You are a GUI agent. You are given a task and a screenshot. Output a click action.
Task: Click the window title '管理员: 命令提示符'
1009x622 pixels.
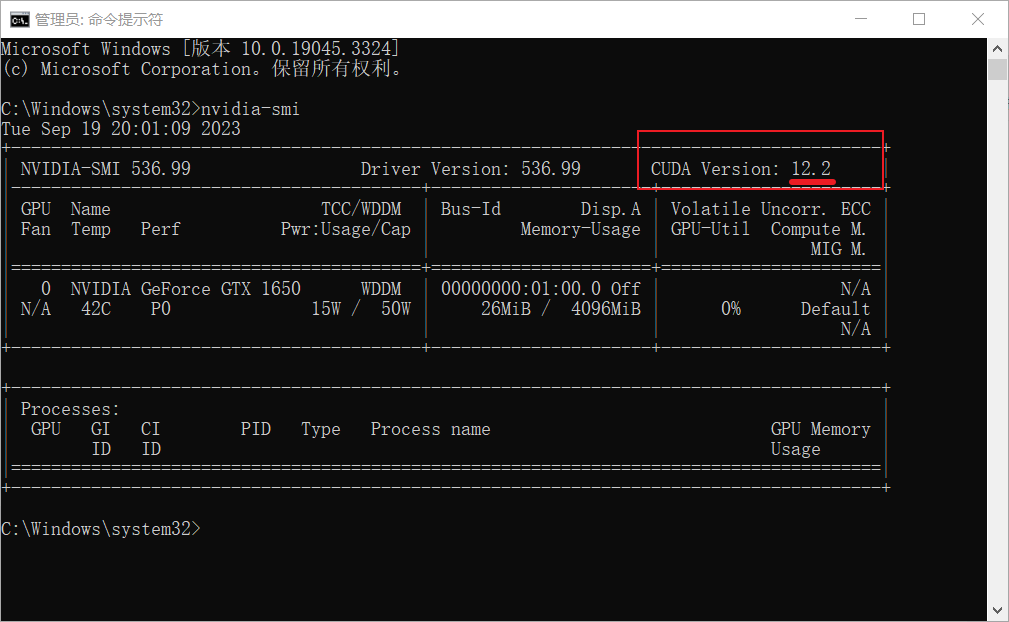[x=98, y=20]
